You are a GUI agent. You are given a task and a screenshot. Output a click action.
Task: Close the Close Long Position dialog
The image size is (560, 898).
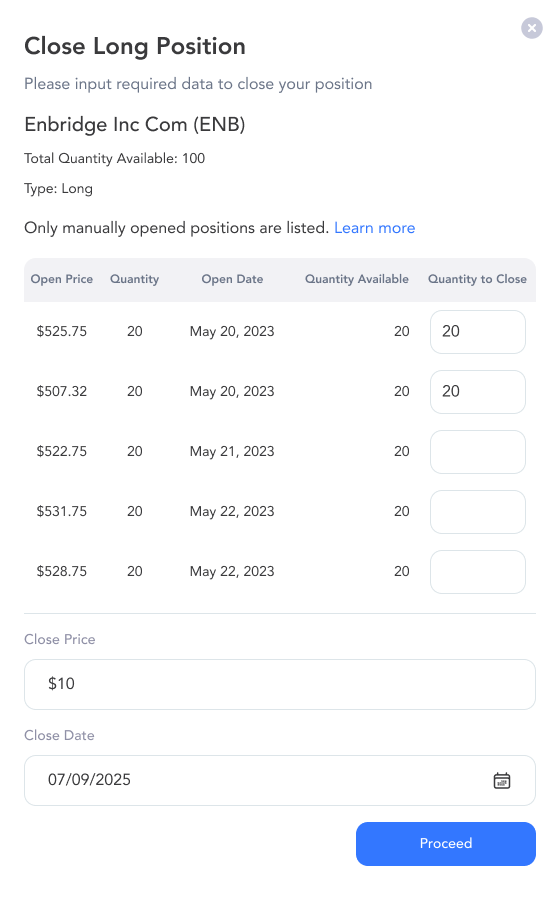[531, 27]
